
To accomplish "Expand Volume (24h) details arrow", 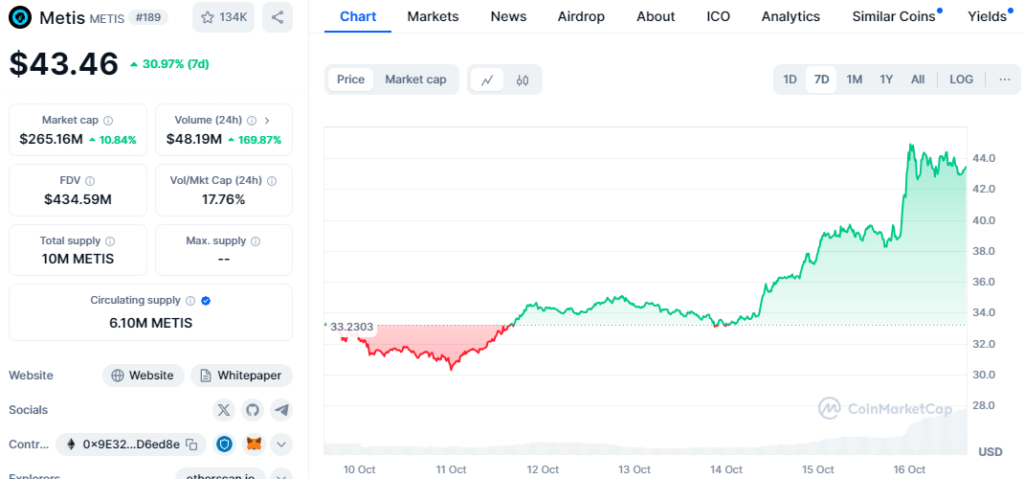I will (267, 120).
